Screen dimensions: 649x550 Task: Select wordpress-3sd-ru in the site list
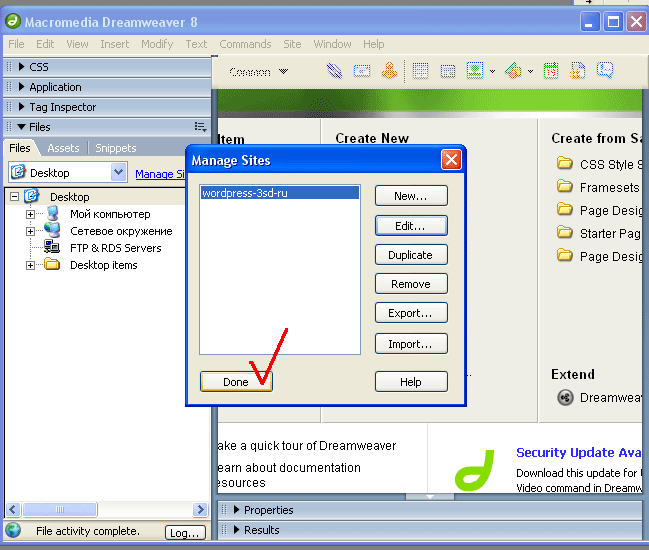tap(280, 193)
